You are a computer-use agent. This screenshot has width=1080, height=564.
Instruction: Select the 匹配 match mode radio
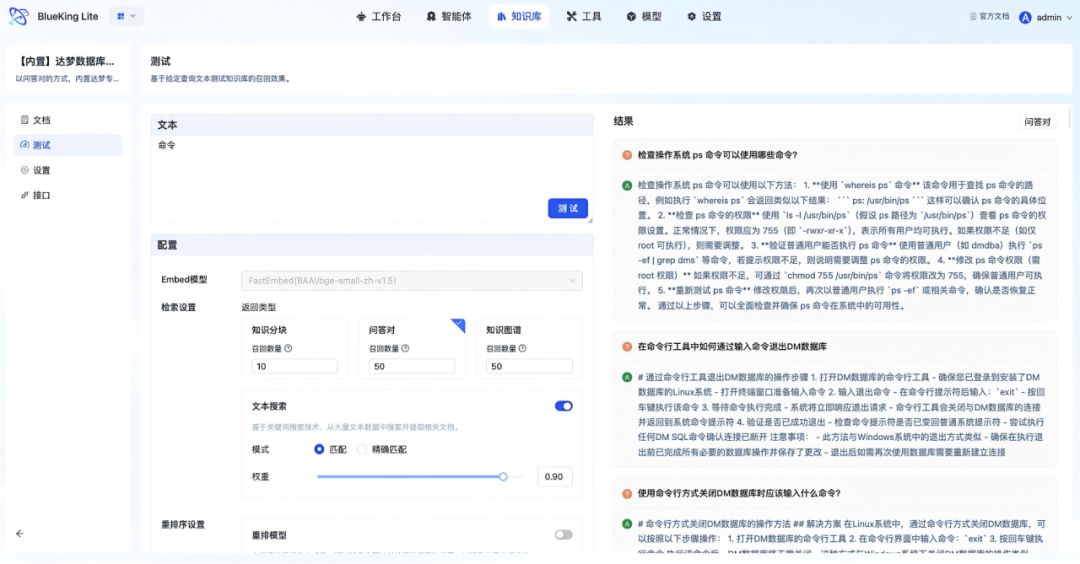pyautogui.click(x=319, y=450)
